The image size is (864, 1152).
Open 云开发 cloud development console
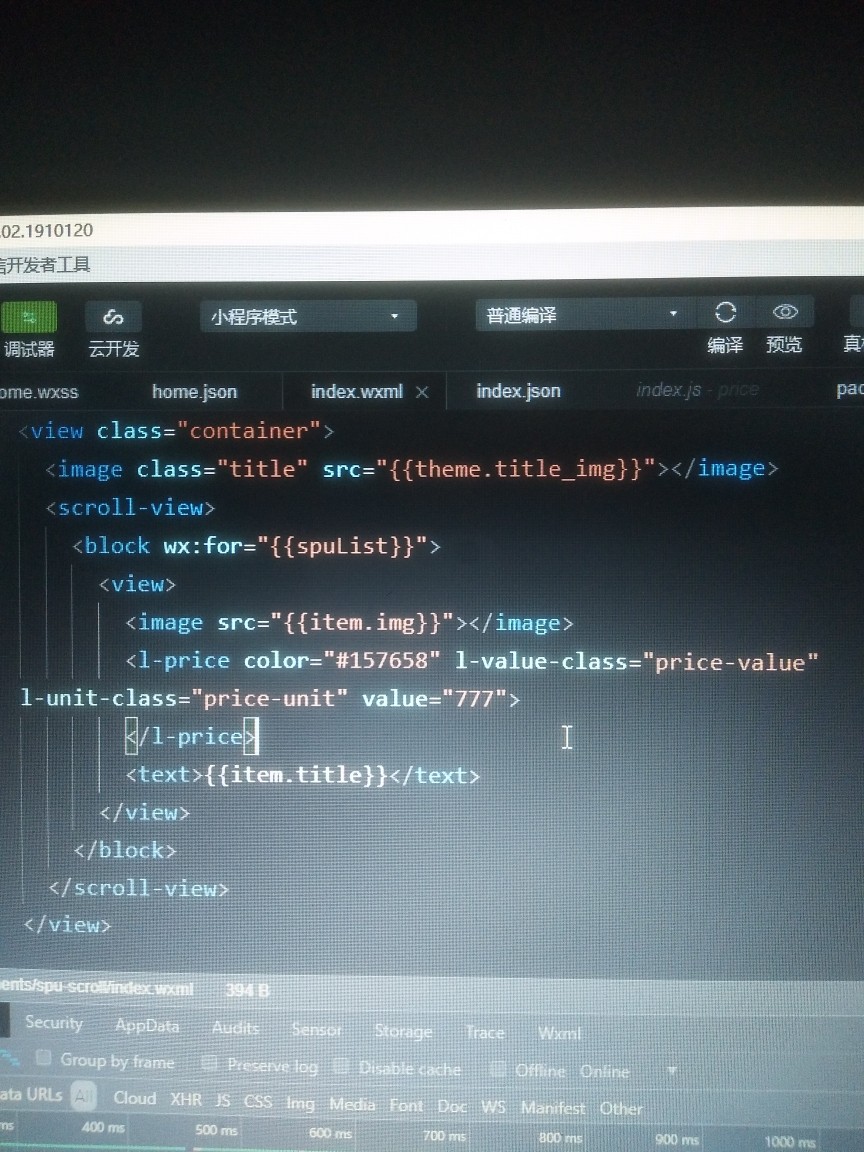(x=113, y=317)
